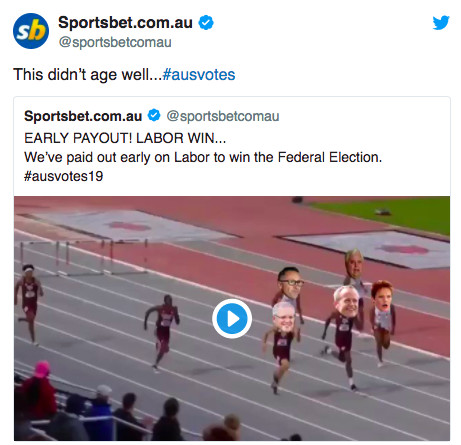Image resolution: width=461 pixels, height=445 pixels.
Task: Click the spectator in the pink beanie
Action: click(x=39, y=390)
